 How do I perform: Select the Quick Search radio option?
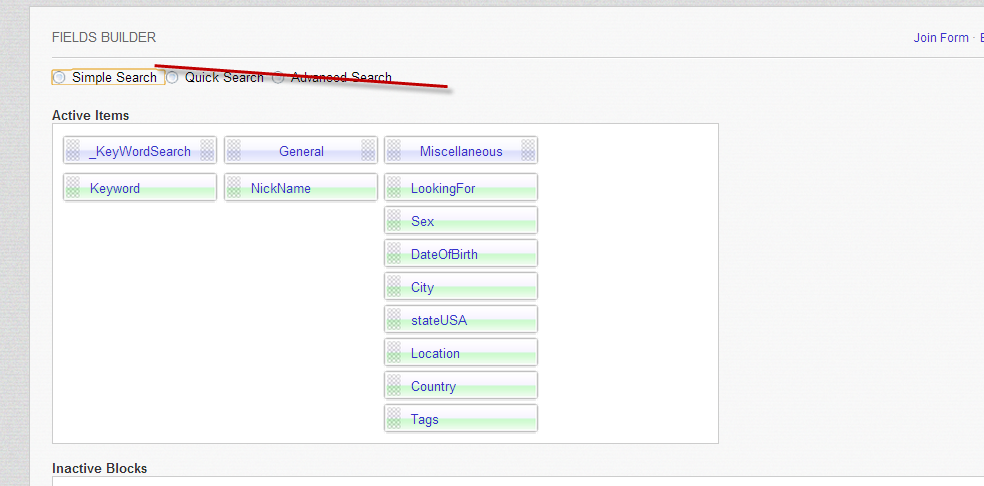coord(173,77)
